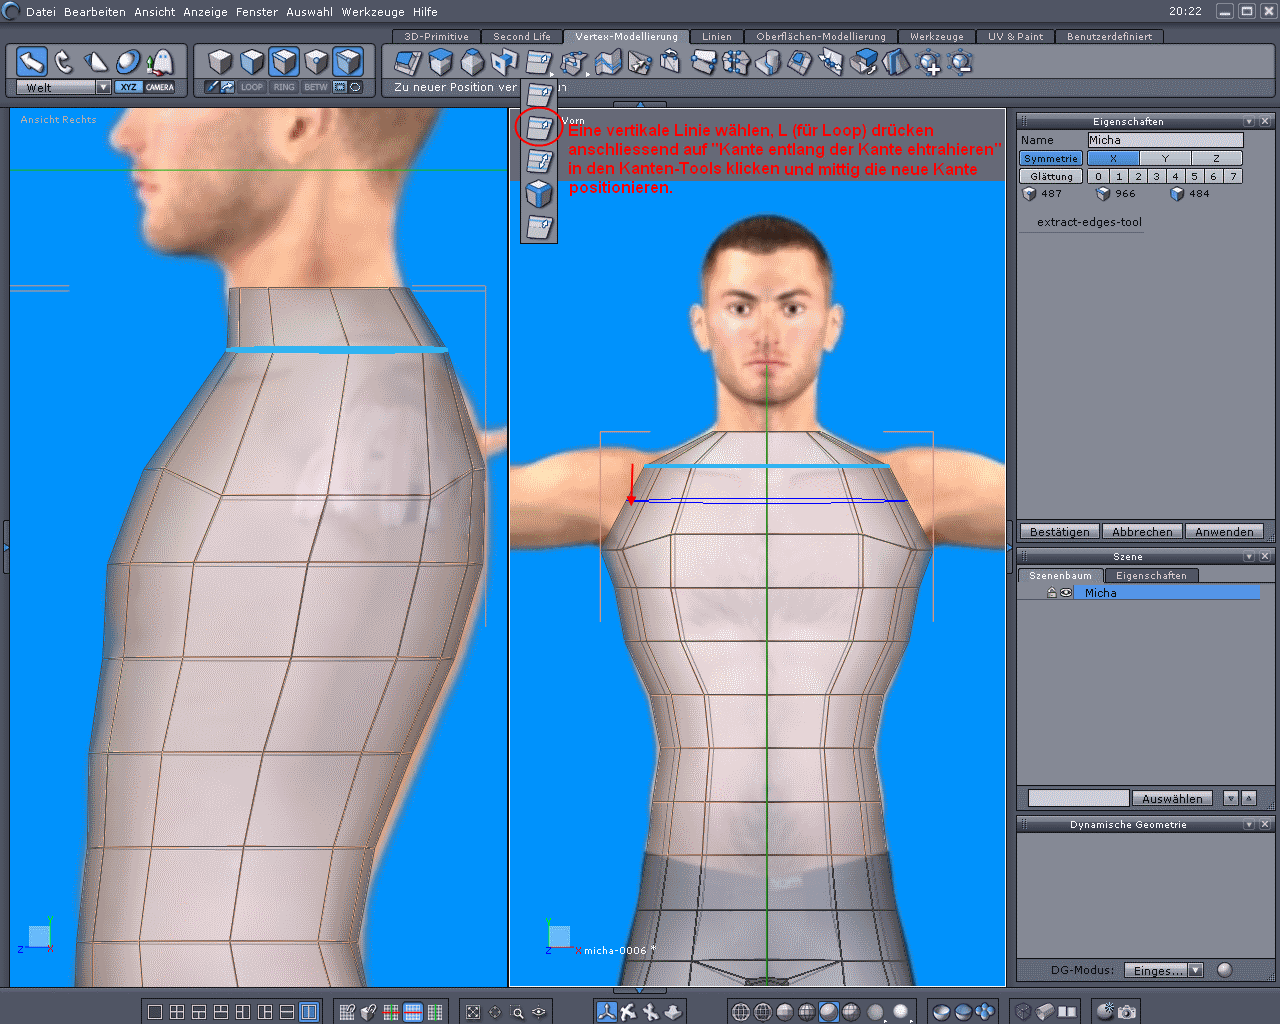Click the zoom magnifier view icon
The image size is (1280, 1024).
tap(517, 1012)
